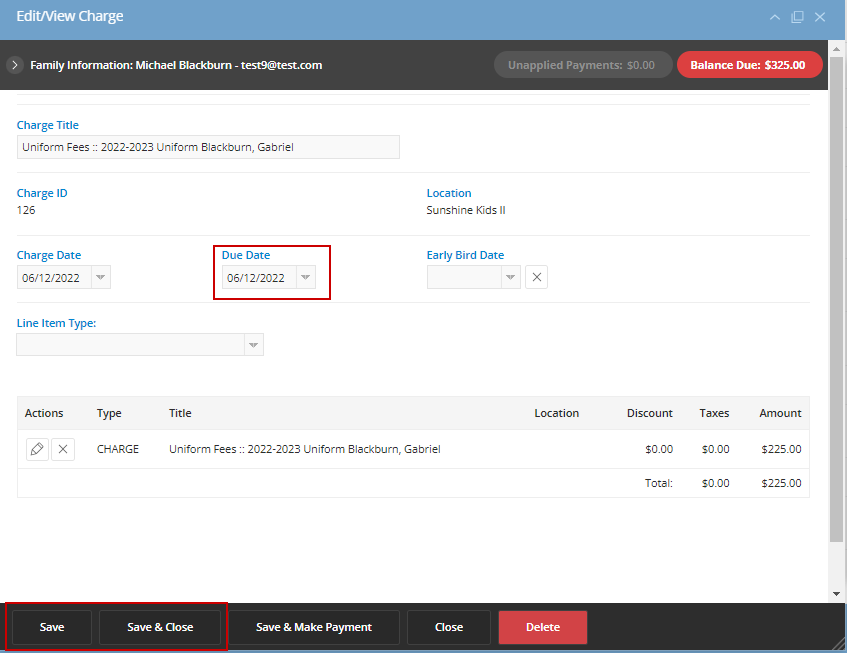Open the Charge Date calendar dropdown
This screenshot has width=847, height=653.
tap(100, 277)
